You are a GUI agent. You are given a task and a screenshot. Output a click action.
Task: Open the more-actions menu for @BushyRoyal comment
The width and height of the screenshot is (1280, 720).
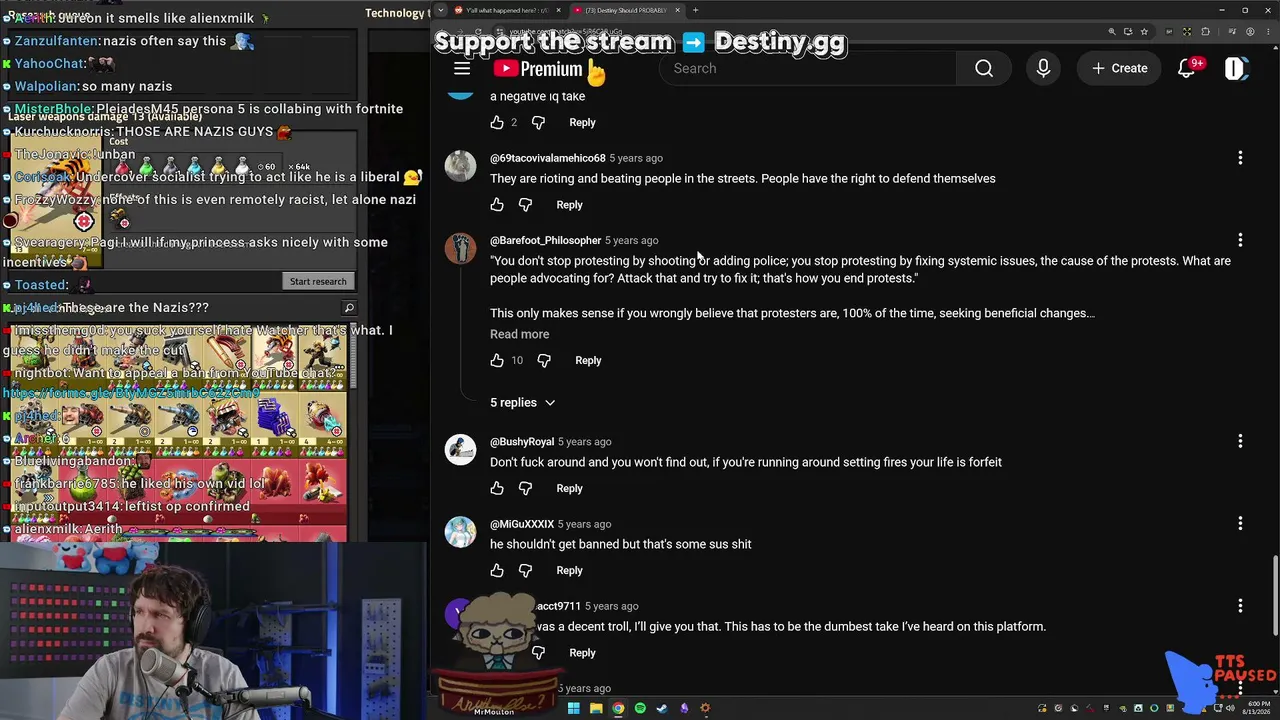point(1240,441)
